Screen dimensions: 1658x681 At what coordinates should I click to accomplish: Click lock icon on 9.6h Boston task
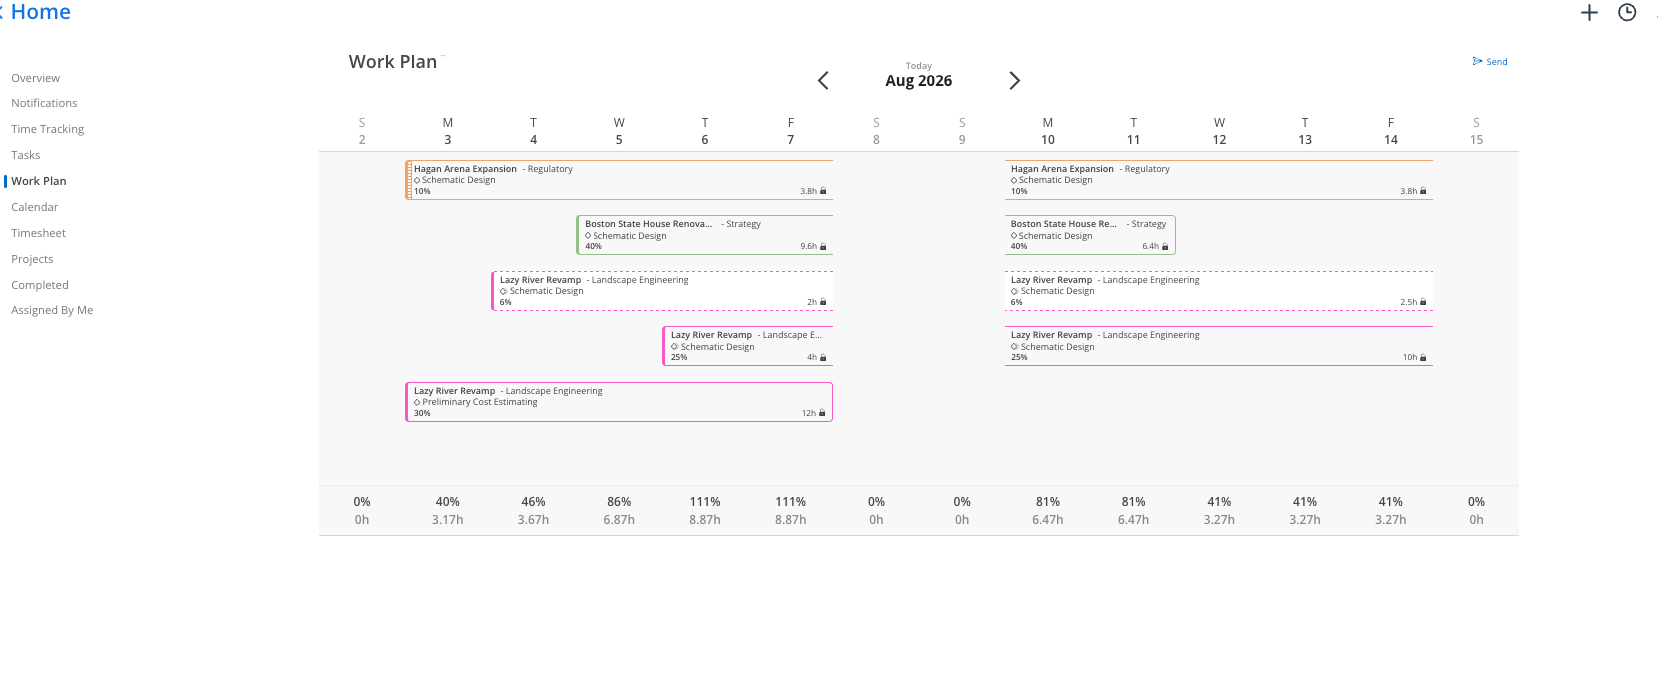(x=823, y=246)
